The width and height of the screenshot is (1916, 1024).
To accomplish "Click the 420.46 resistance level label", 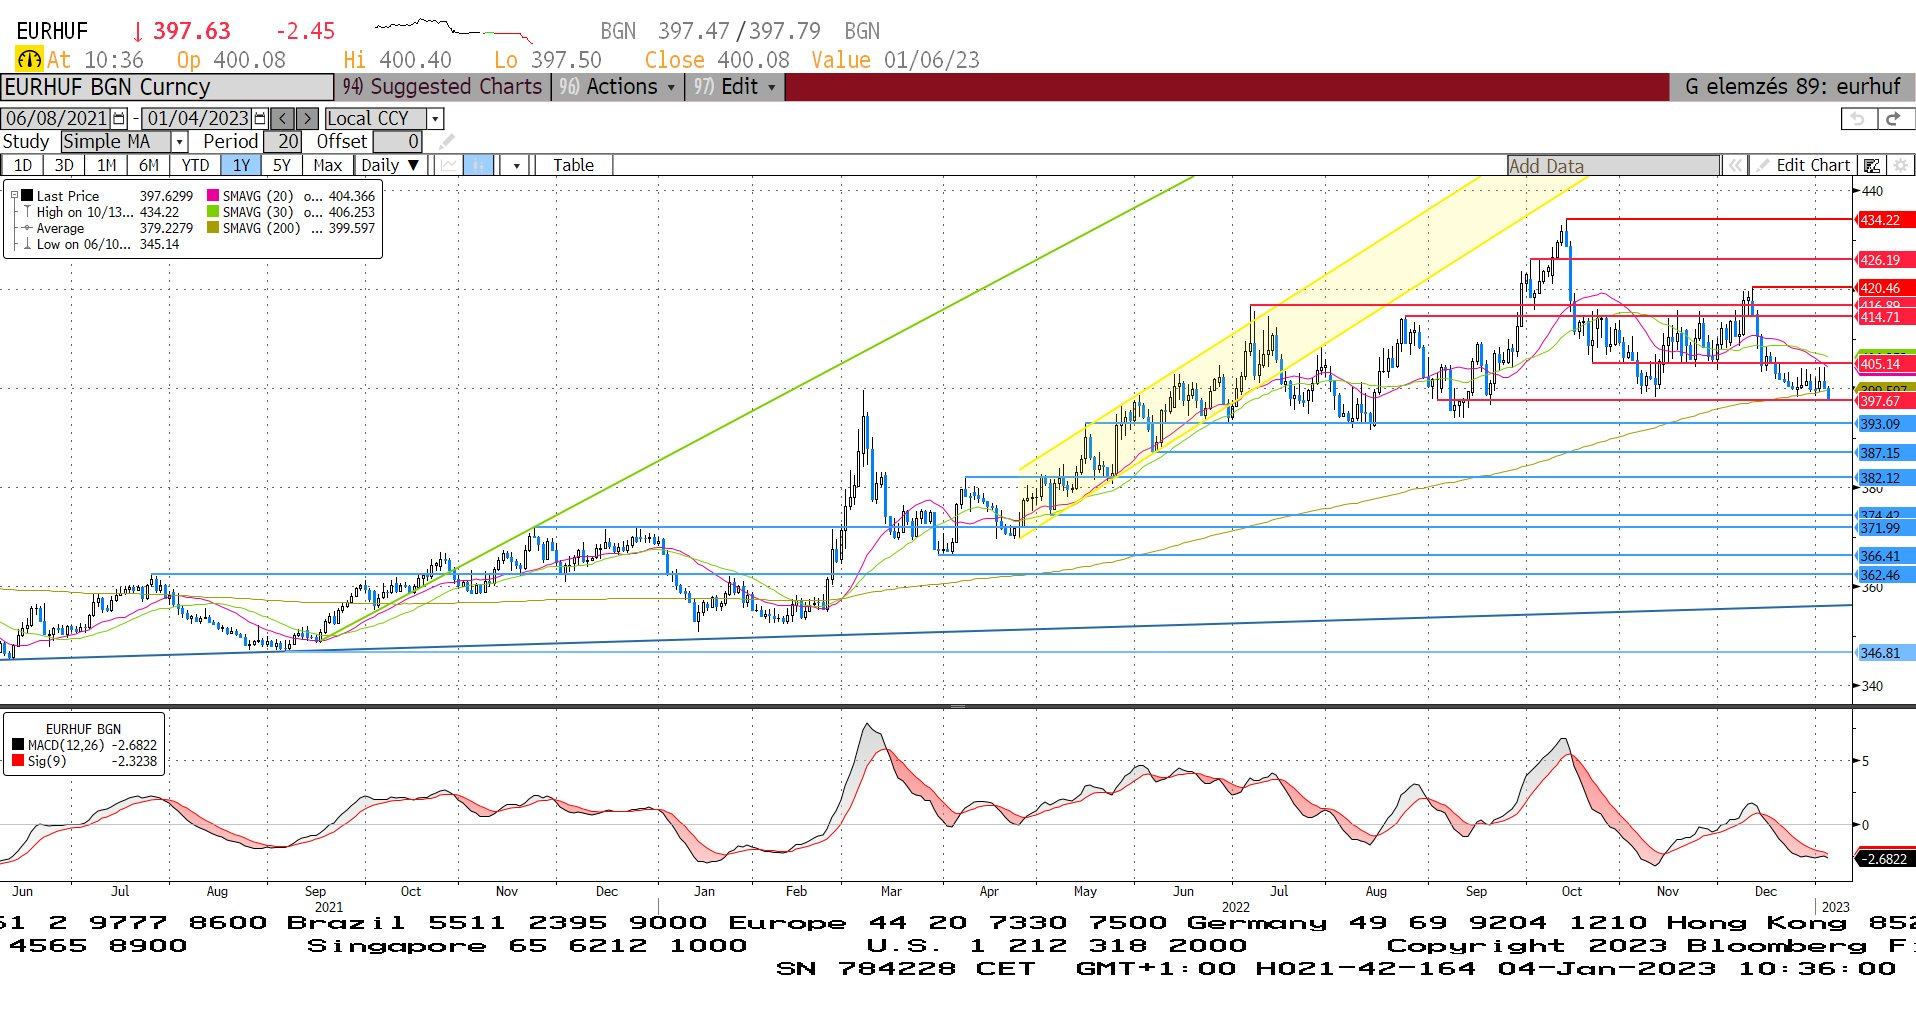I will click(x=1885, y=288).
